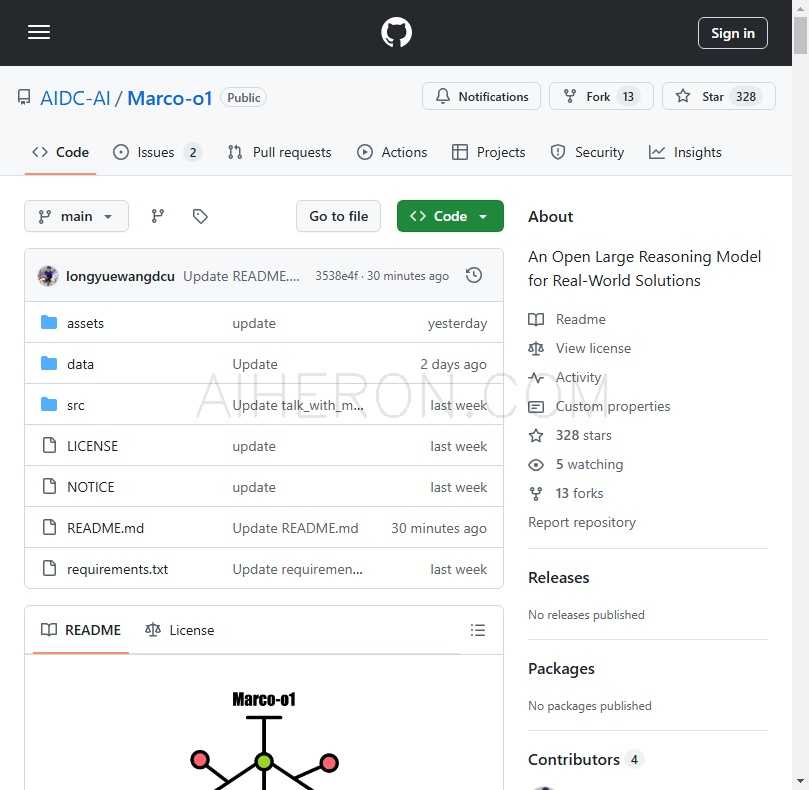This screenshot has height=790, width=809.
Task: Star the Marco-o1 repository
Action: pyautogui.click(x=718, y=96)
